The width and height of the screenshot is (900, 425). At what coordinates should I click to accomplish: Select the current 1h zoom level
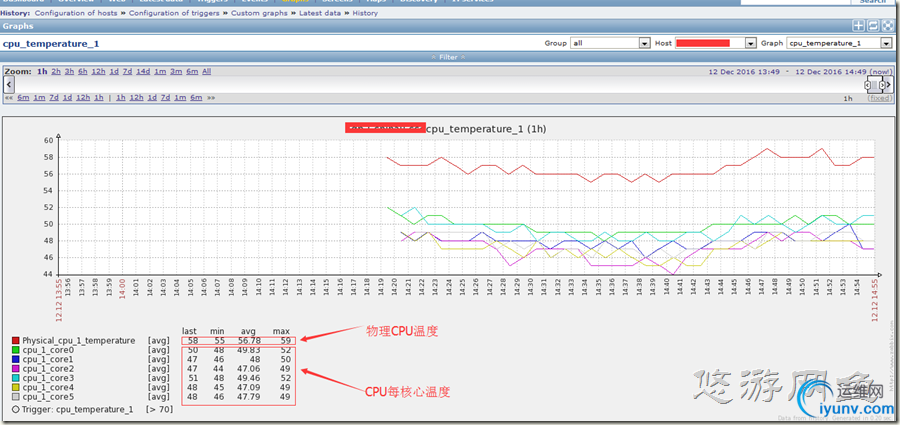coord(42,71)
